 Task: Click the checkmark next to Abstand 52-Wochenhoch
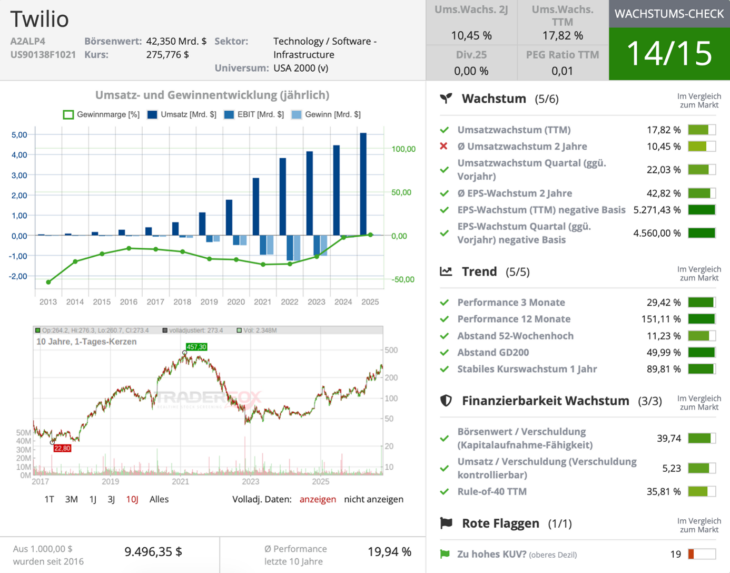(x=444, y=336)
